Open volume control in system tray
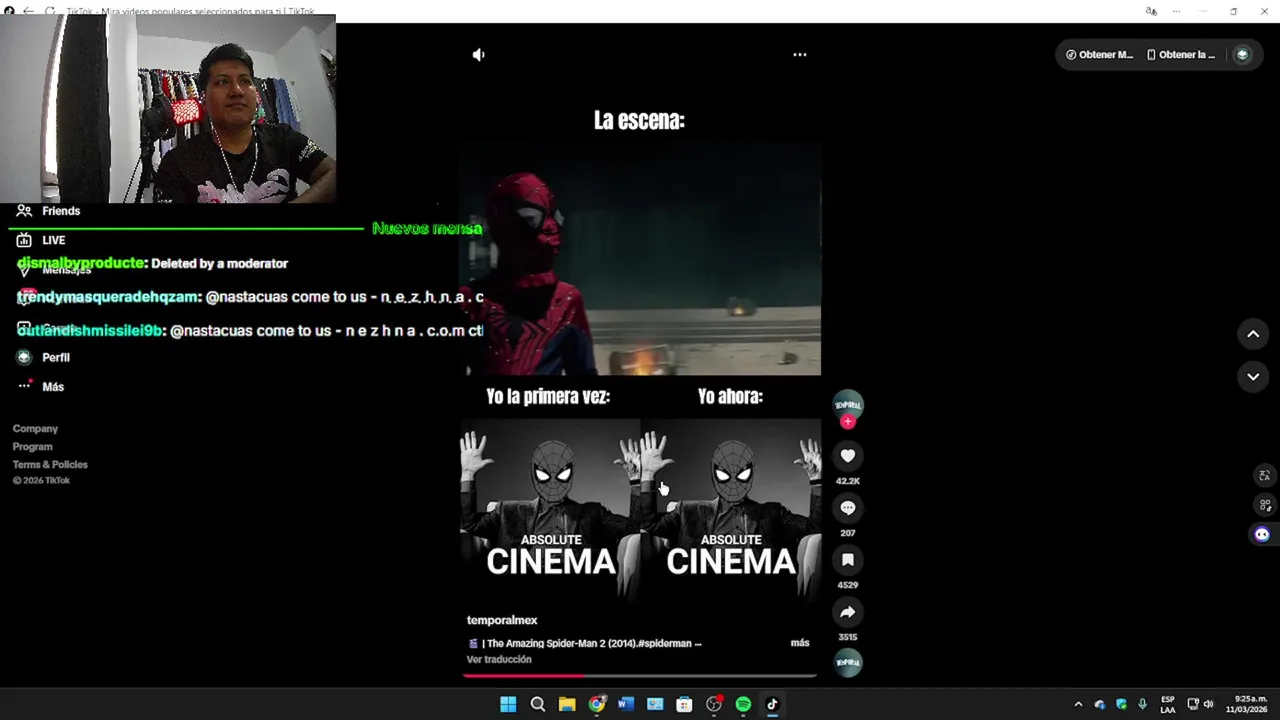Viewport: 1280px width, 720px height. [x=1208, y=704]
